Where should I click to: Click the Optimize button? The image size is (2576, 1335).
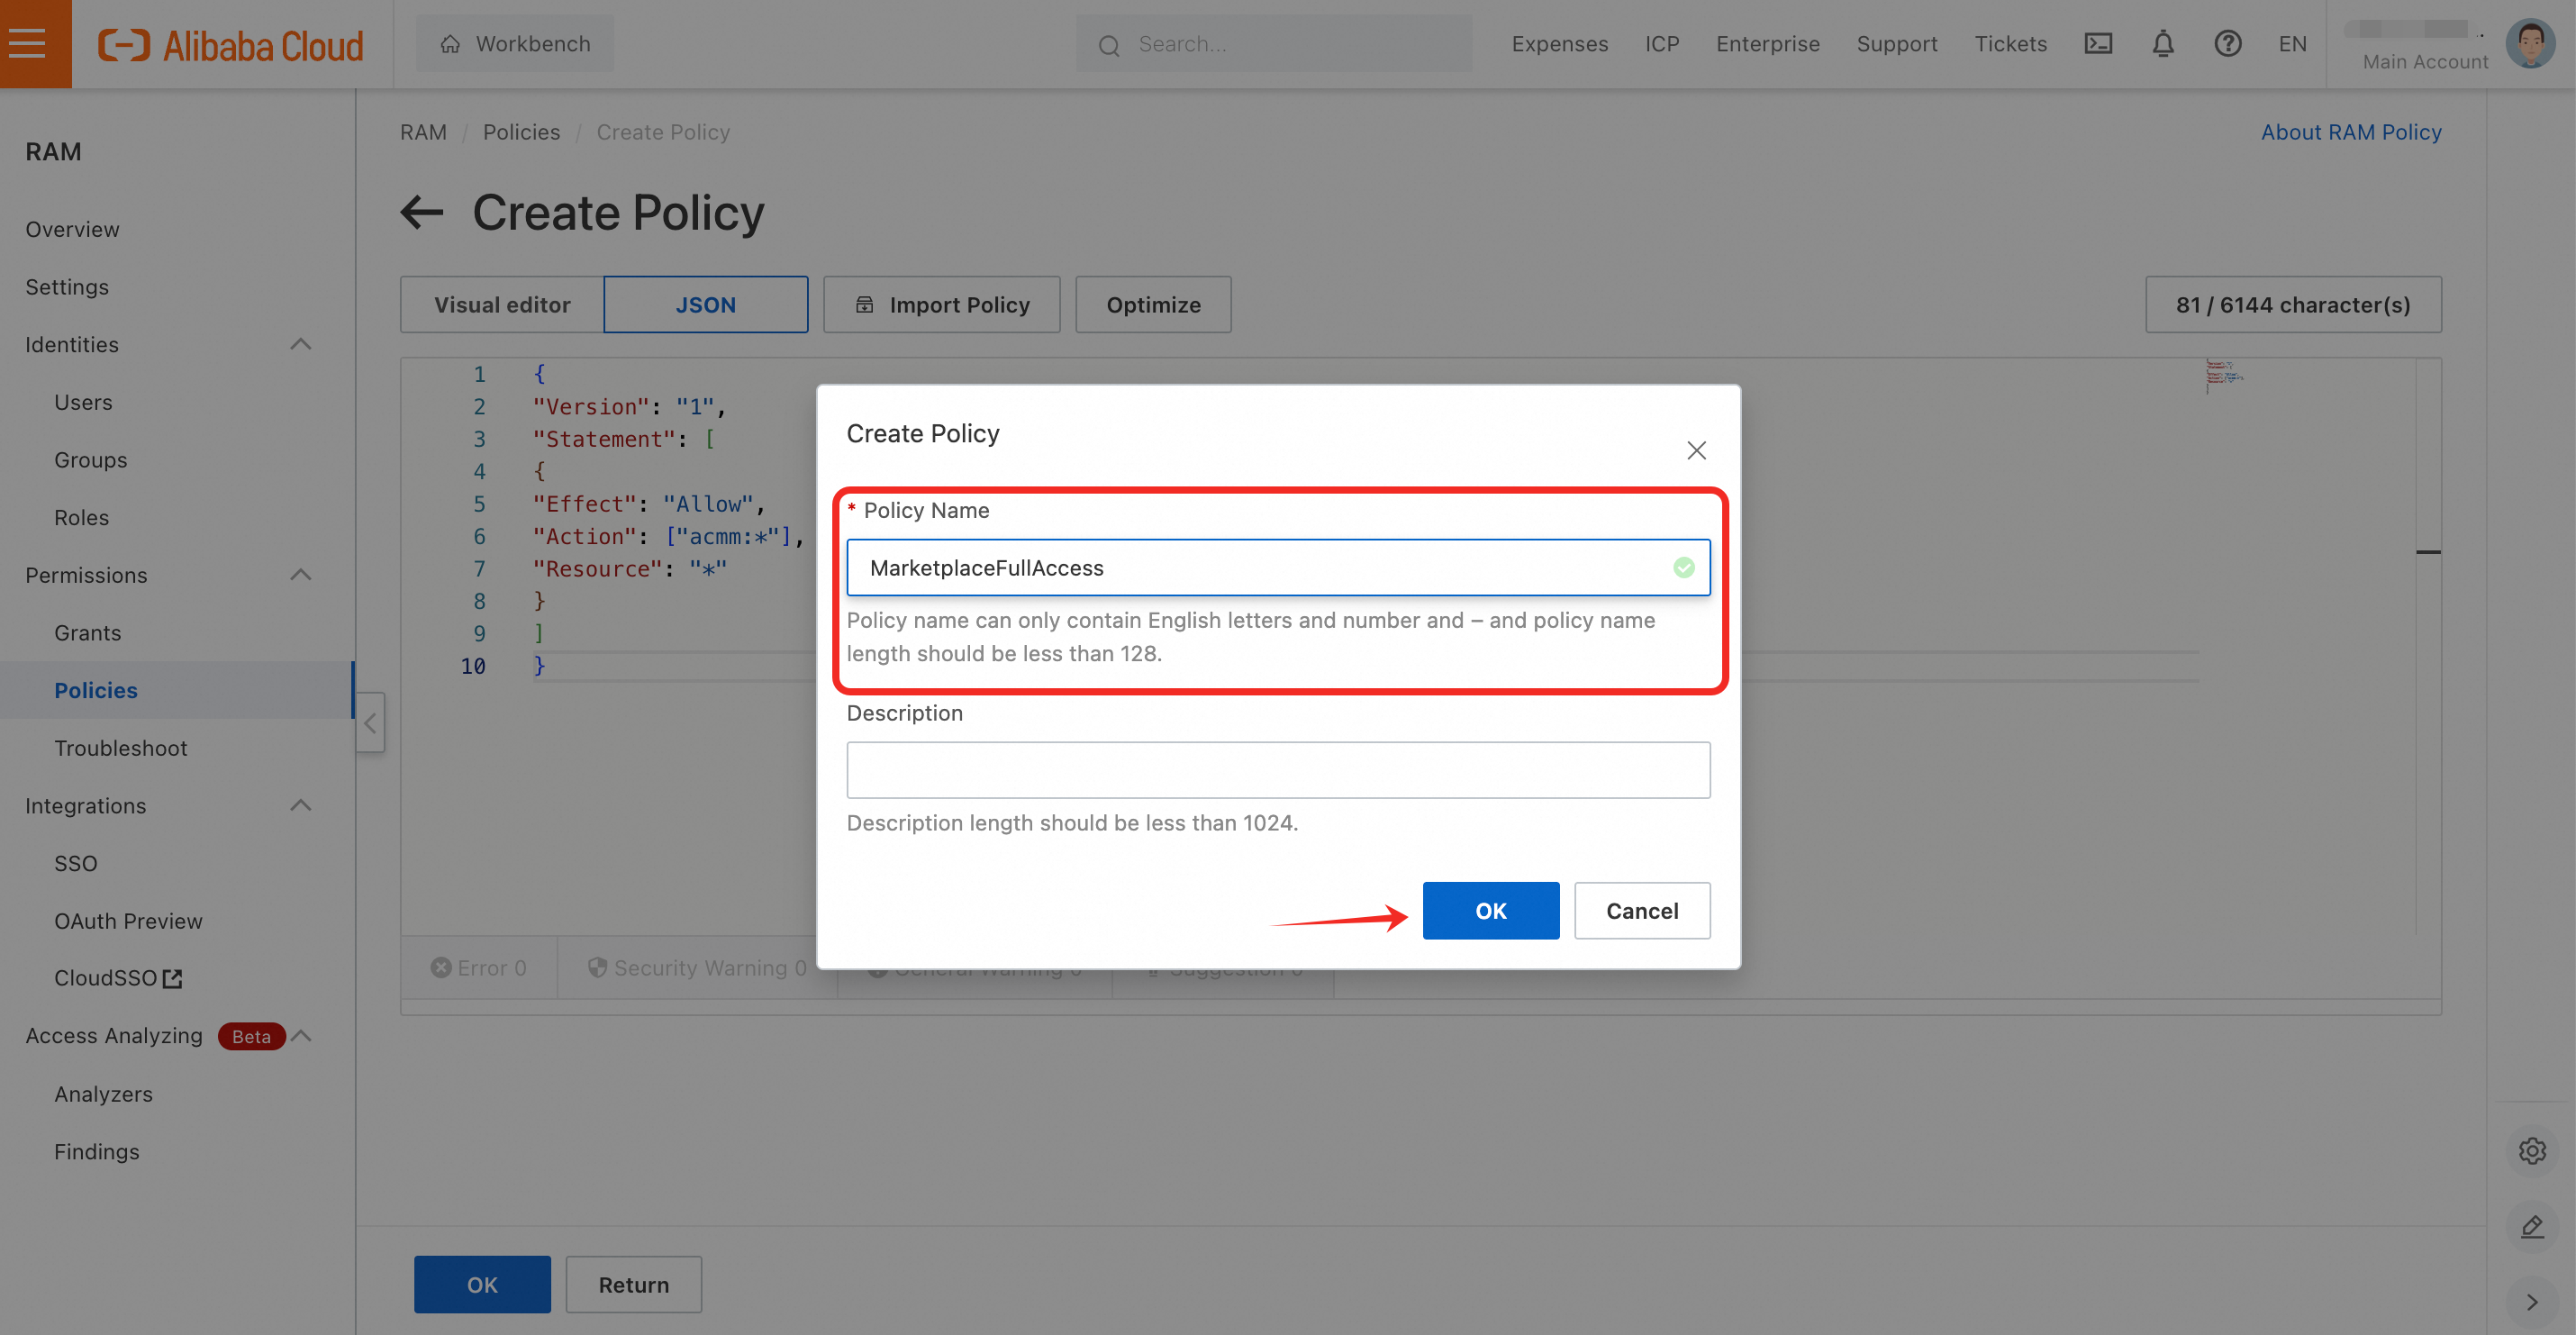tap(1153, 304)
